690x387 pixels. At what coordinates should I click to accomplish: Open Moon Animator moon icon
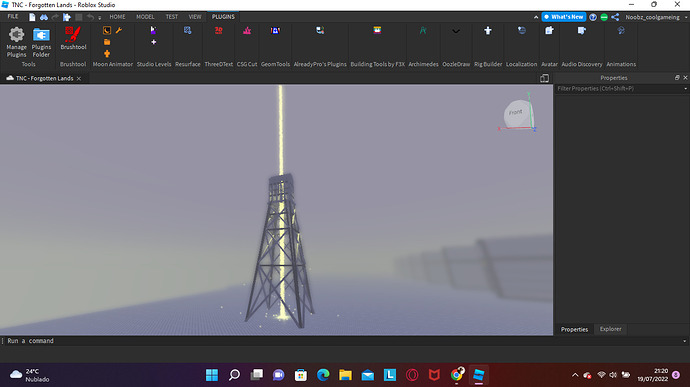pyautogui.click(x=107, y=30)
